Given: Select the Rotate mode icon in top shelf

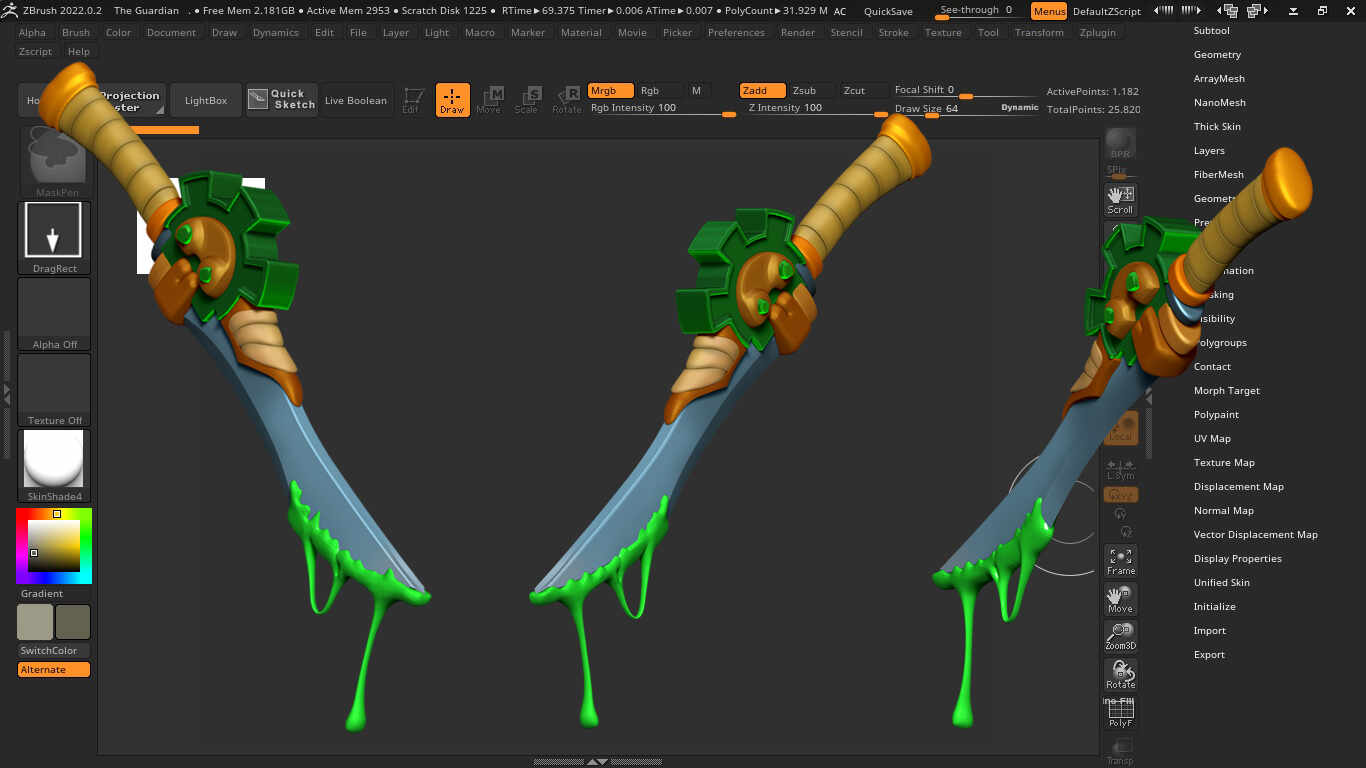Looking at the screenshot, I should click(566, 100).
